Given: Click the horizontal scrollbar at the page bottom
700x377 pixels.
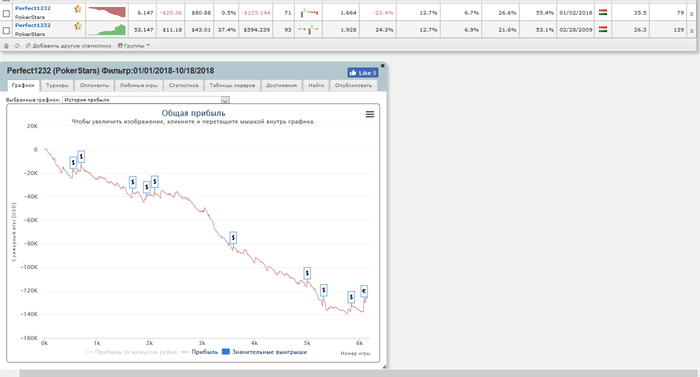Looking at the screenshot, I should coord(359,373).
